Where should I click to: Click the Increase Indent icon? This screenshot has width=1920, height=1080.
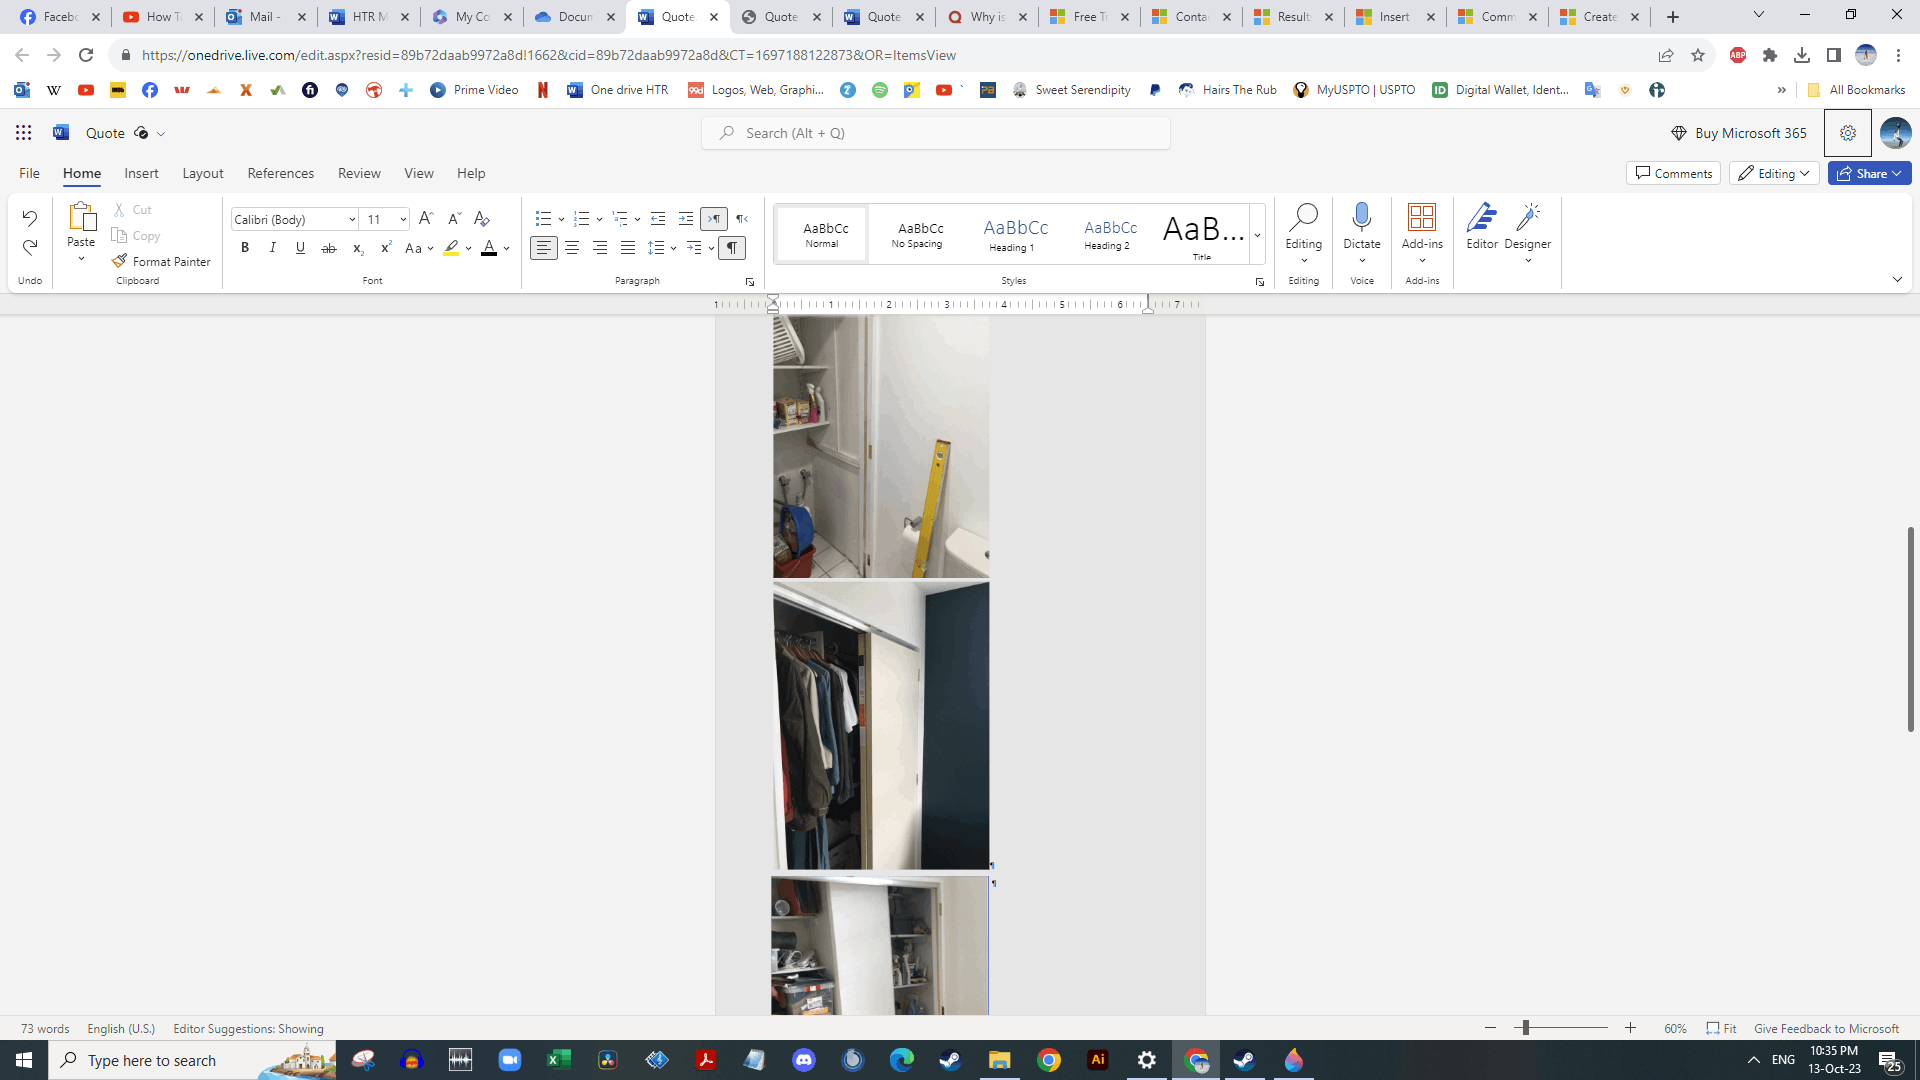pos(685,218)
